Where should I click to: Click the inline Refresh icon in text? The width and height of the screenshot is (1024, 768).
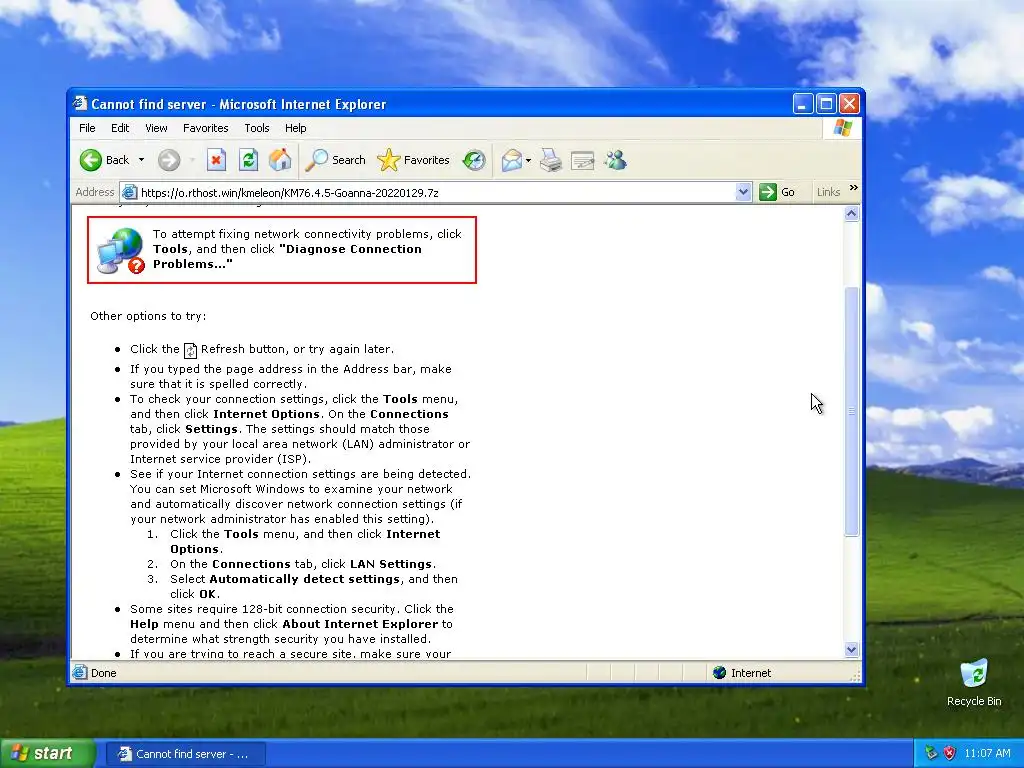click(x=190, y=351)
